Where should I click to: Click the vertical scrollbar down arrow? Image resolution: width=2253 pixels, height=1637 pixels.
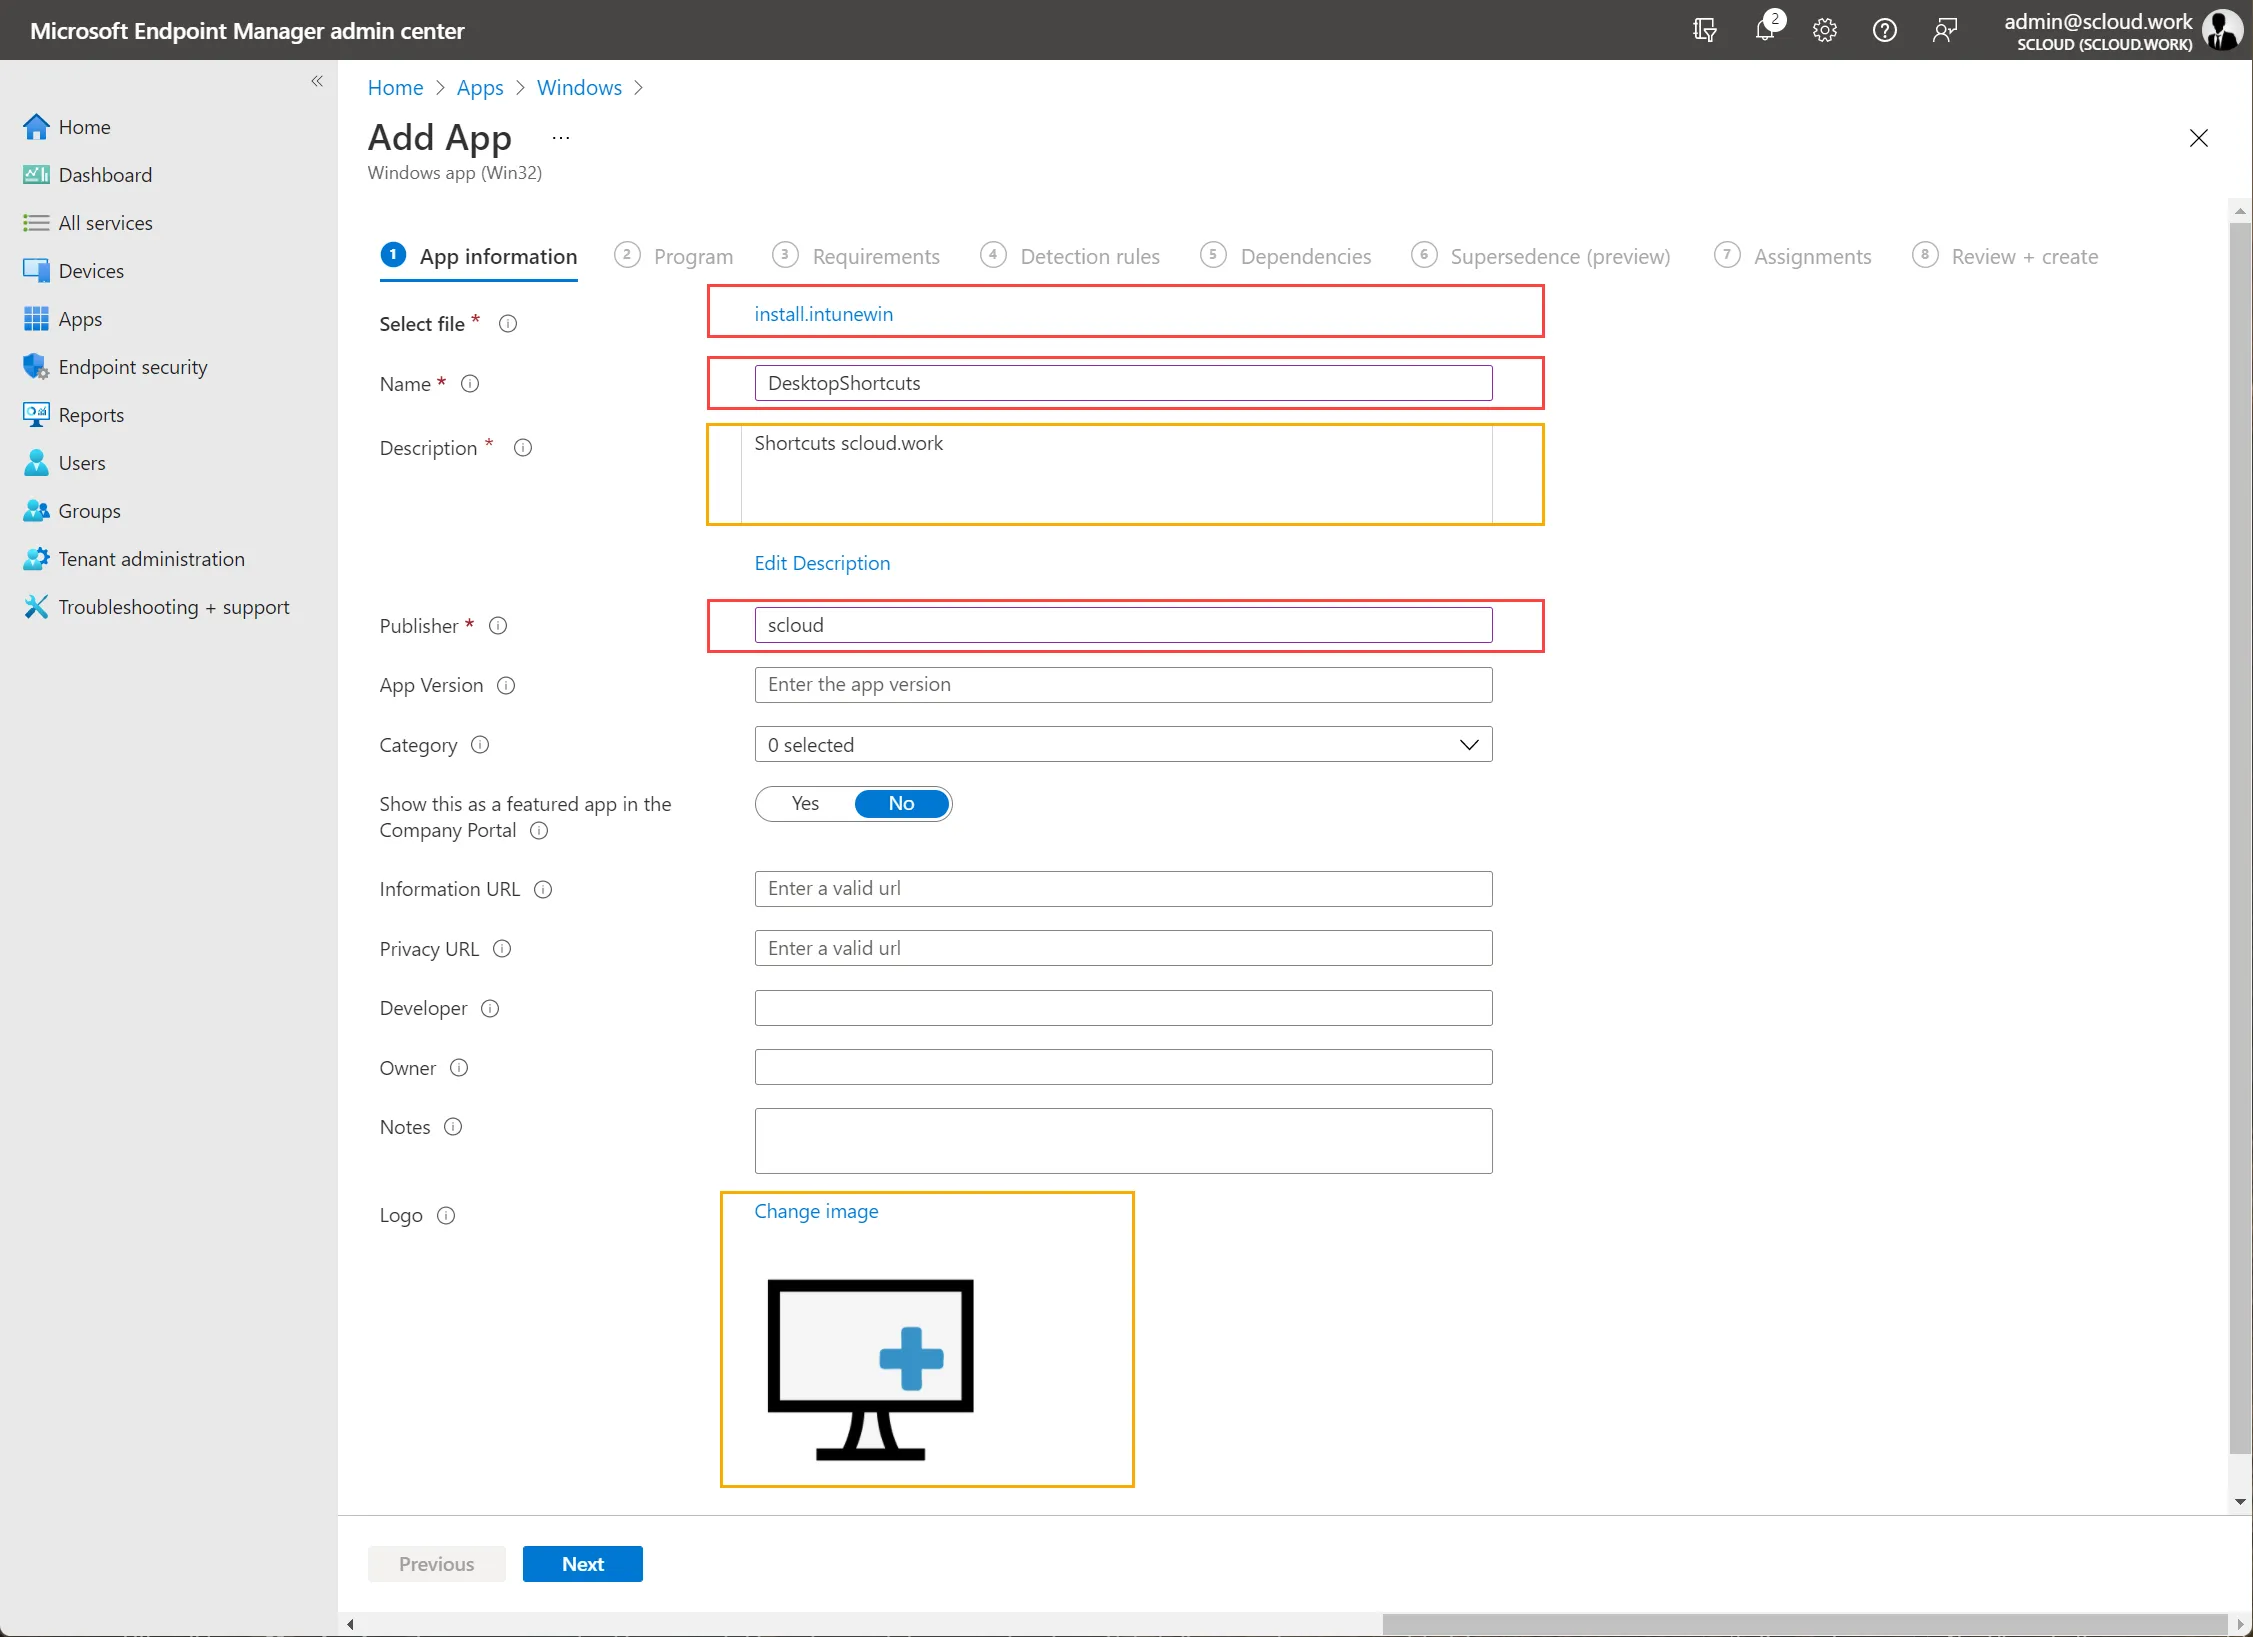2240,1502
